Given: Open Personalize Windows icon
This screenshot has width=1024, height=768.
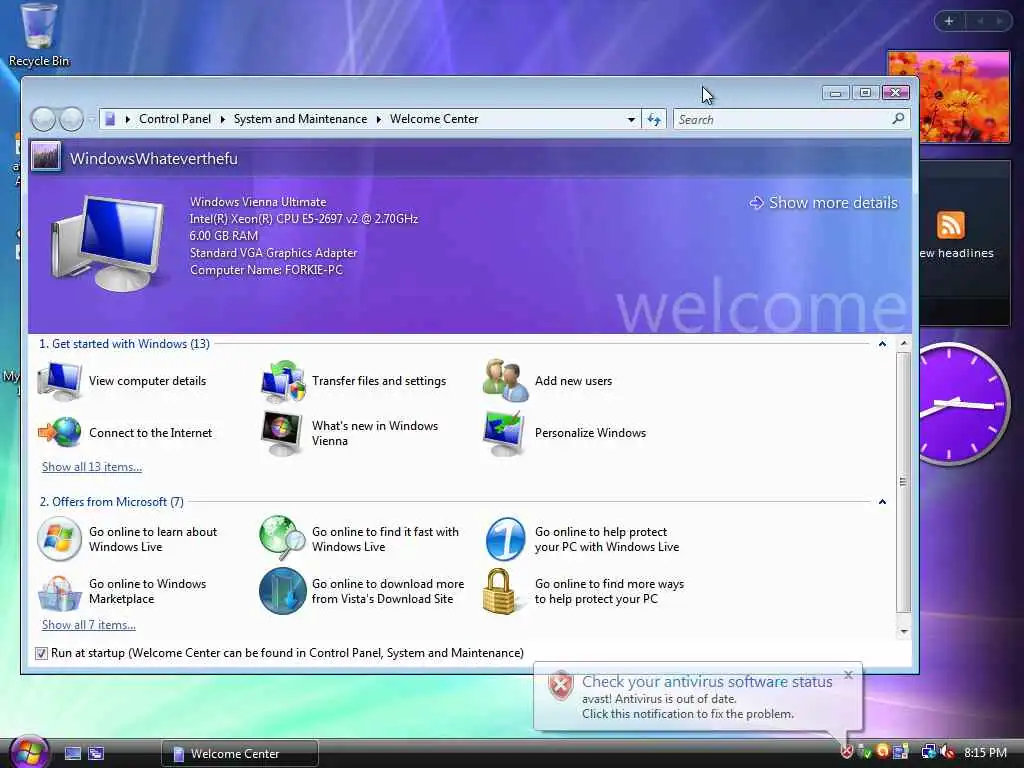Looking at the screenshot, I should [x=504, y=433].
